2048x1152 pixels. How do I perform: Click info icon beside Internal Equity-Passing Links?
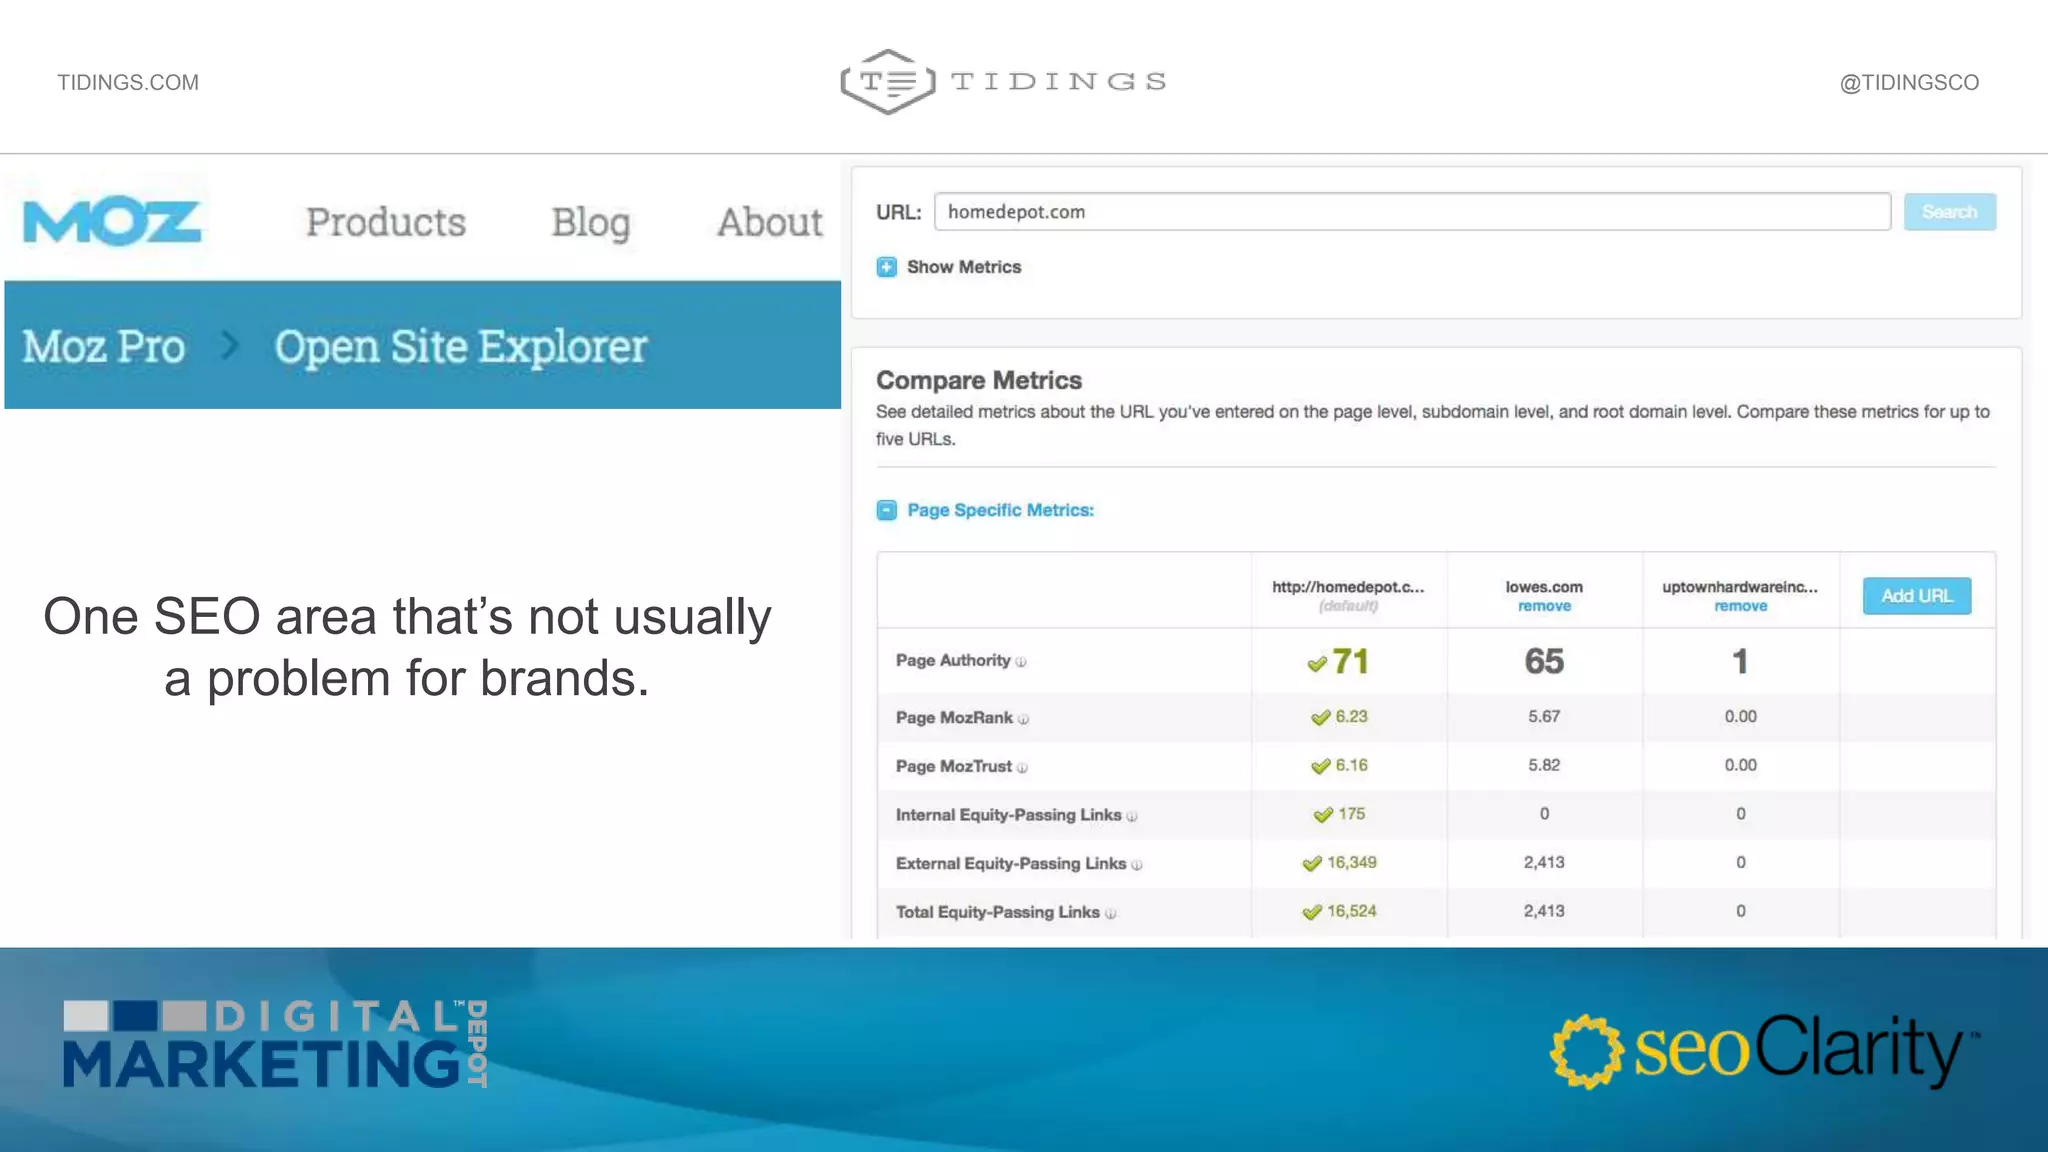point(1132,817)
